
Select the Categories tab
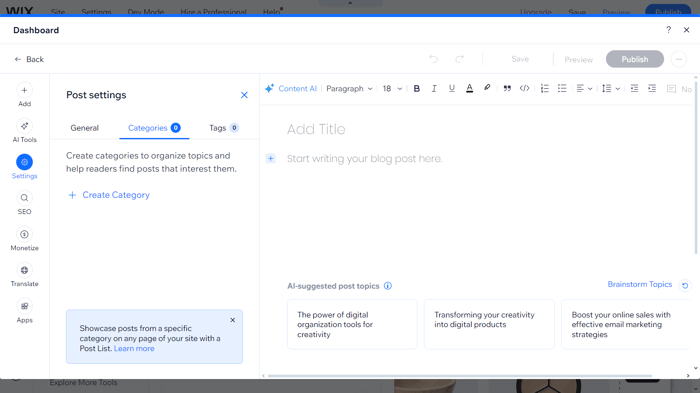154,128
